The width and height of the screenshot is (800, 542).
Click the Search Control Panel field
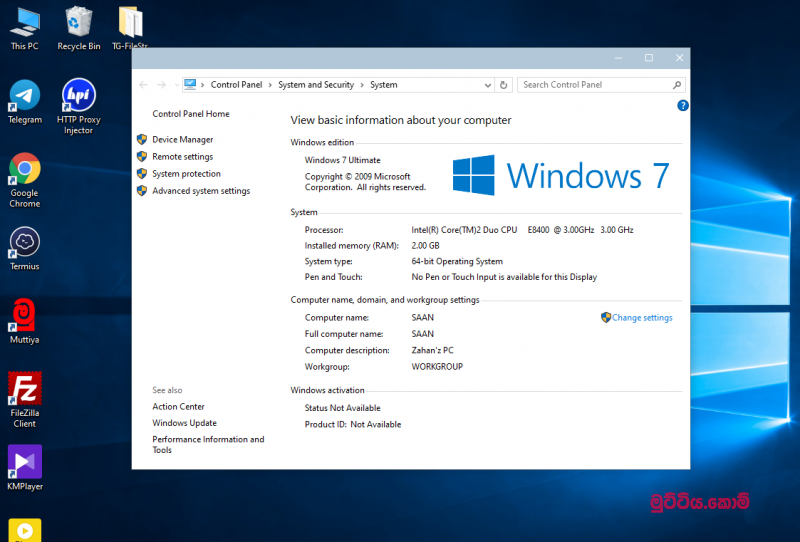pos(595,85)
